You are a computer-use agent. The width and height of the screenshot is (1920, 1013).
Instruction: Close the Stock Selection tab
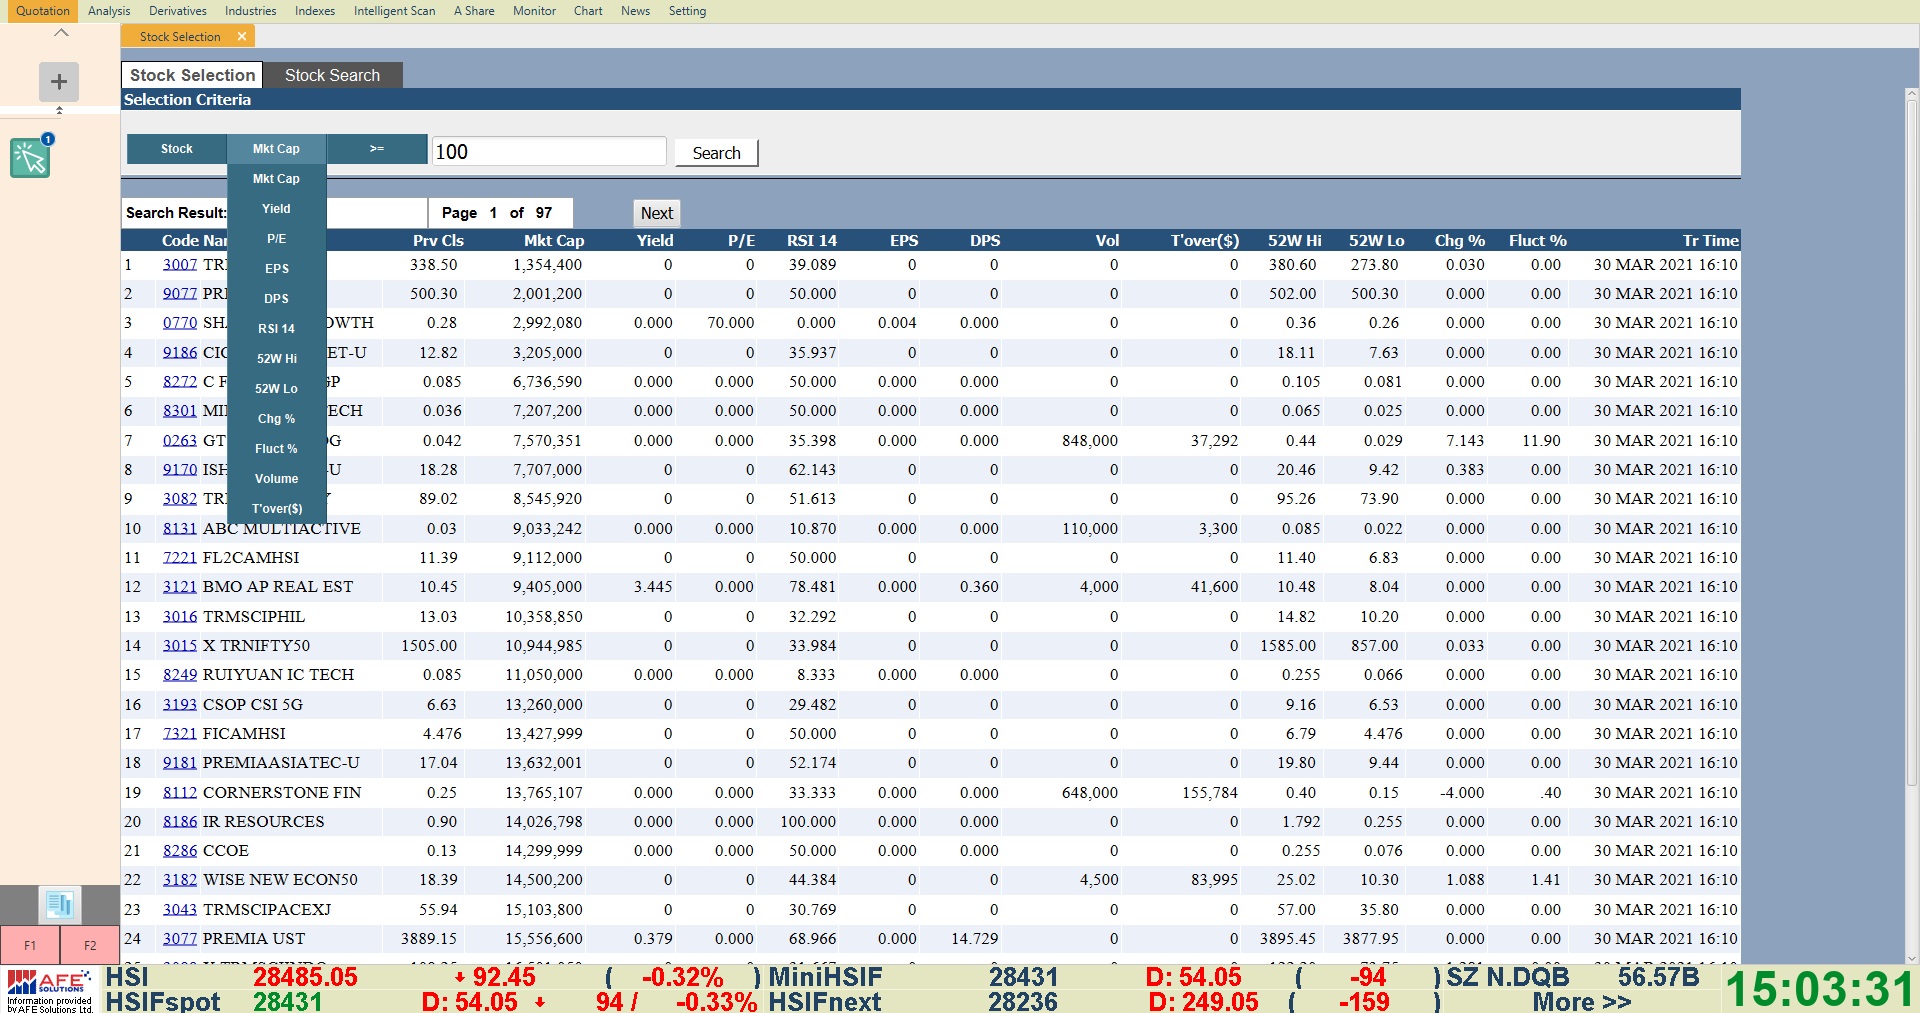[x=241, y=36]
